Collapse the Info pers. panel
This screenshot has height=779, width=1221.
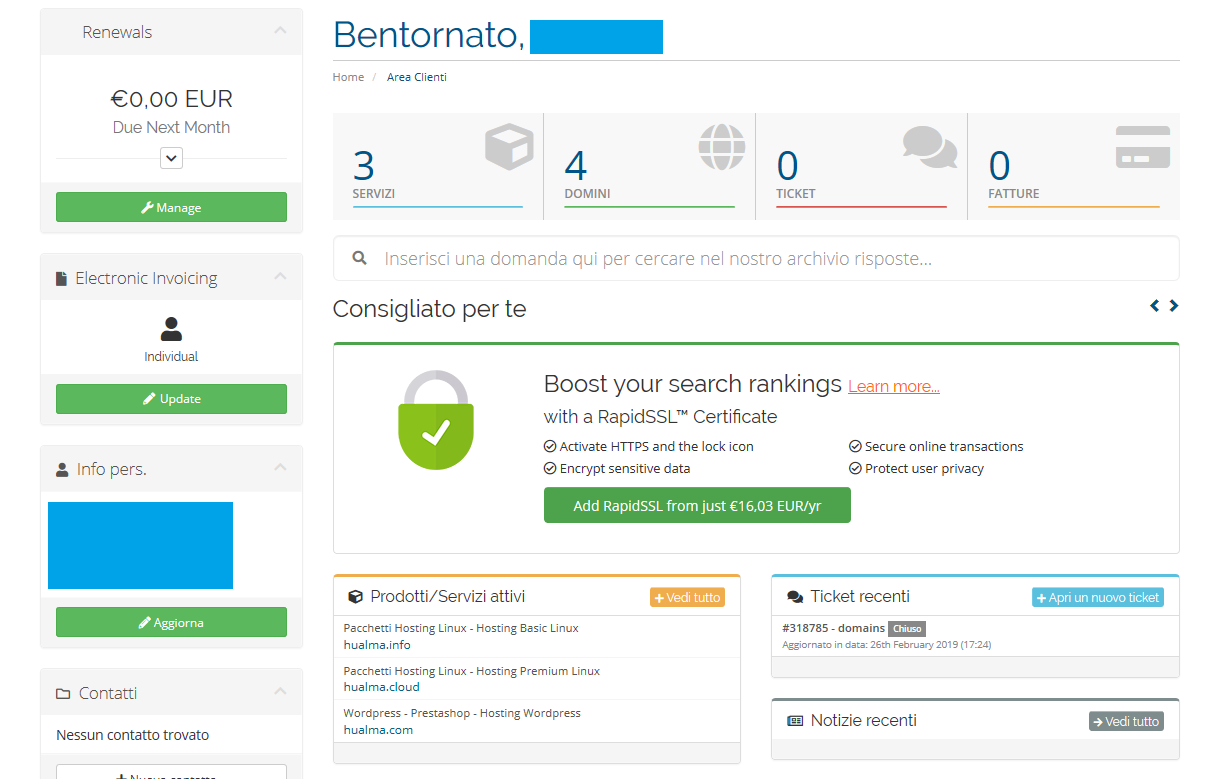tap(280, 468)
